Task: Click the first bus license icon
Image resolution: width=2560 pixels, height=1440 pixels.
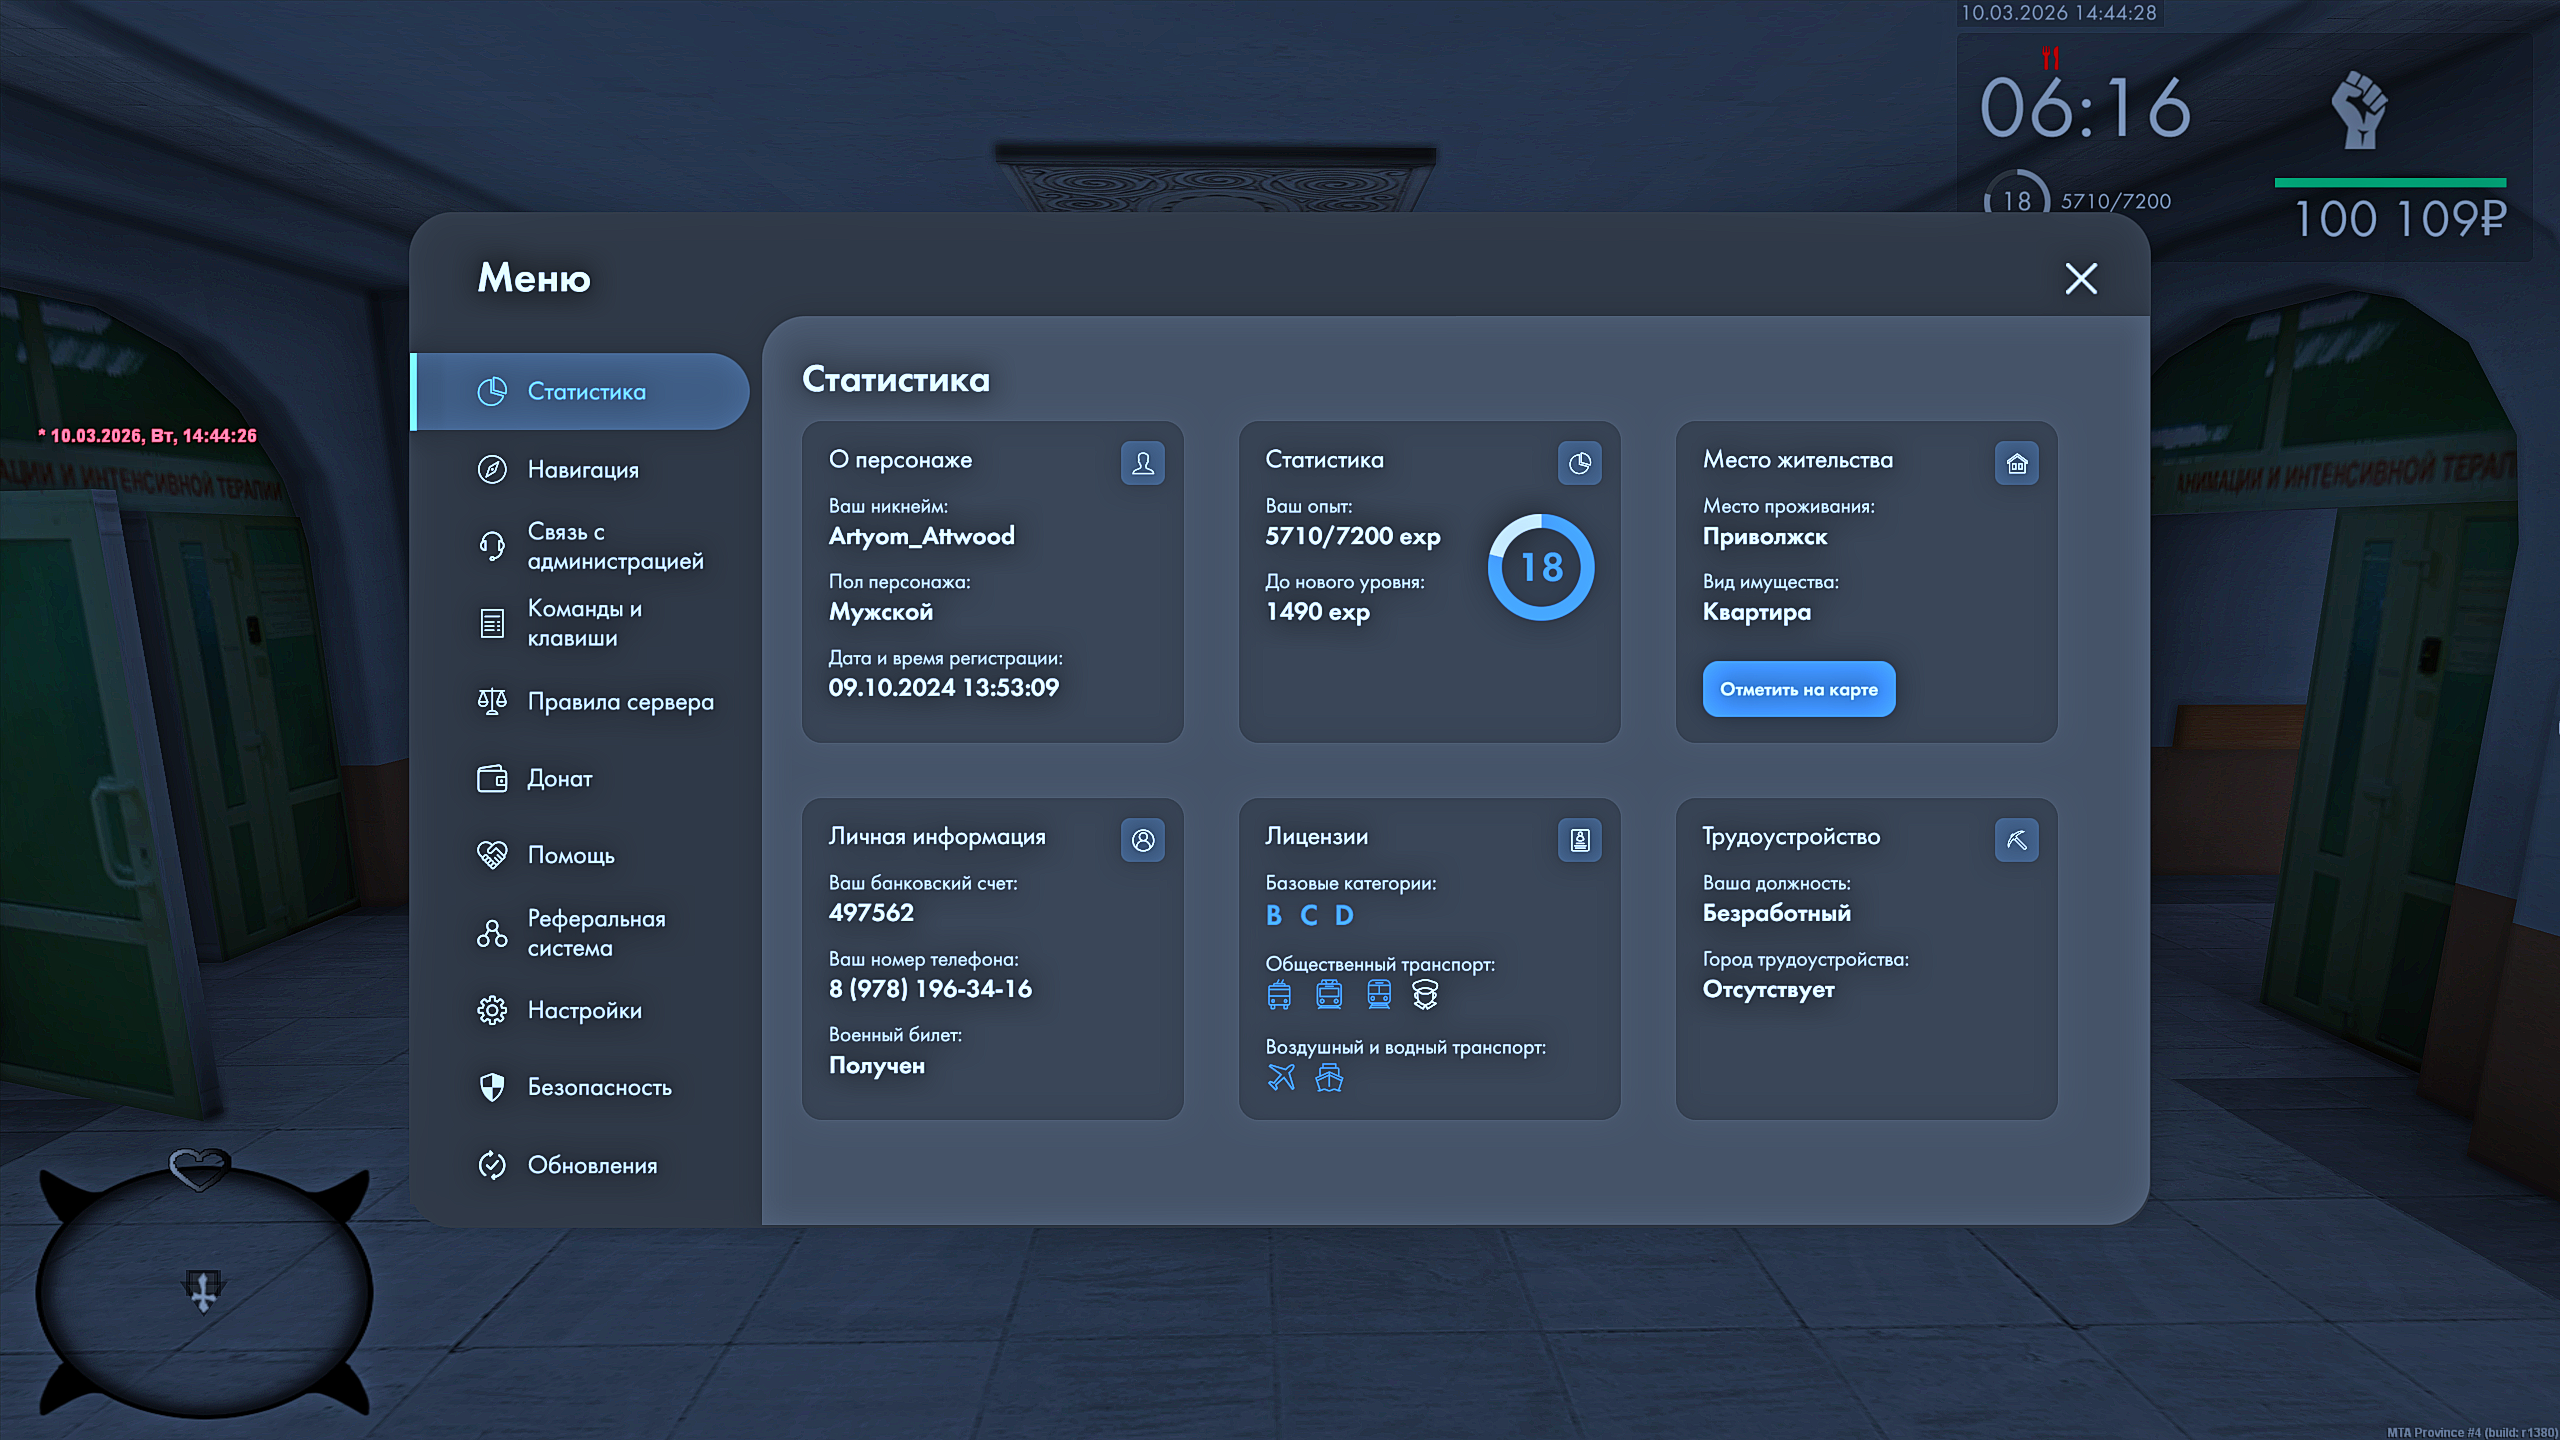Action: point(1279,994)
